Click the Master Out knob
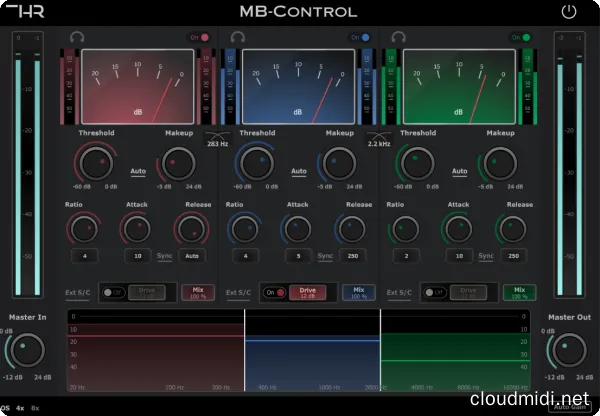This screenshot has width=600, height=416. (569, 350)
